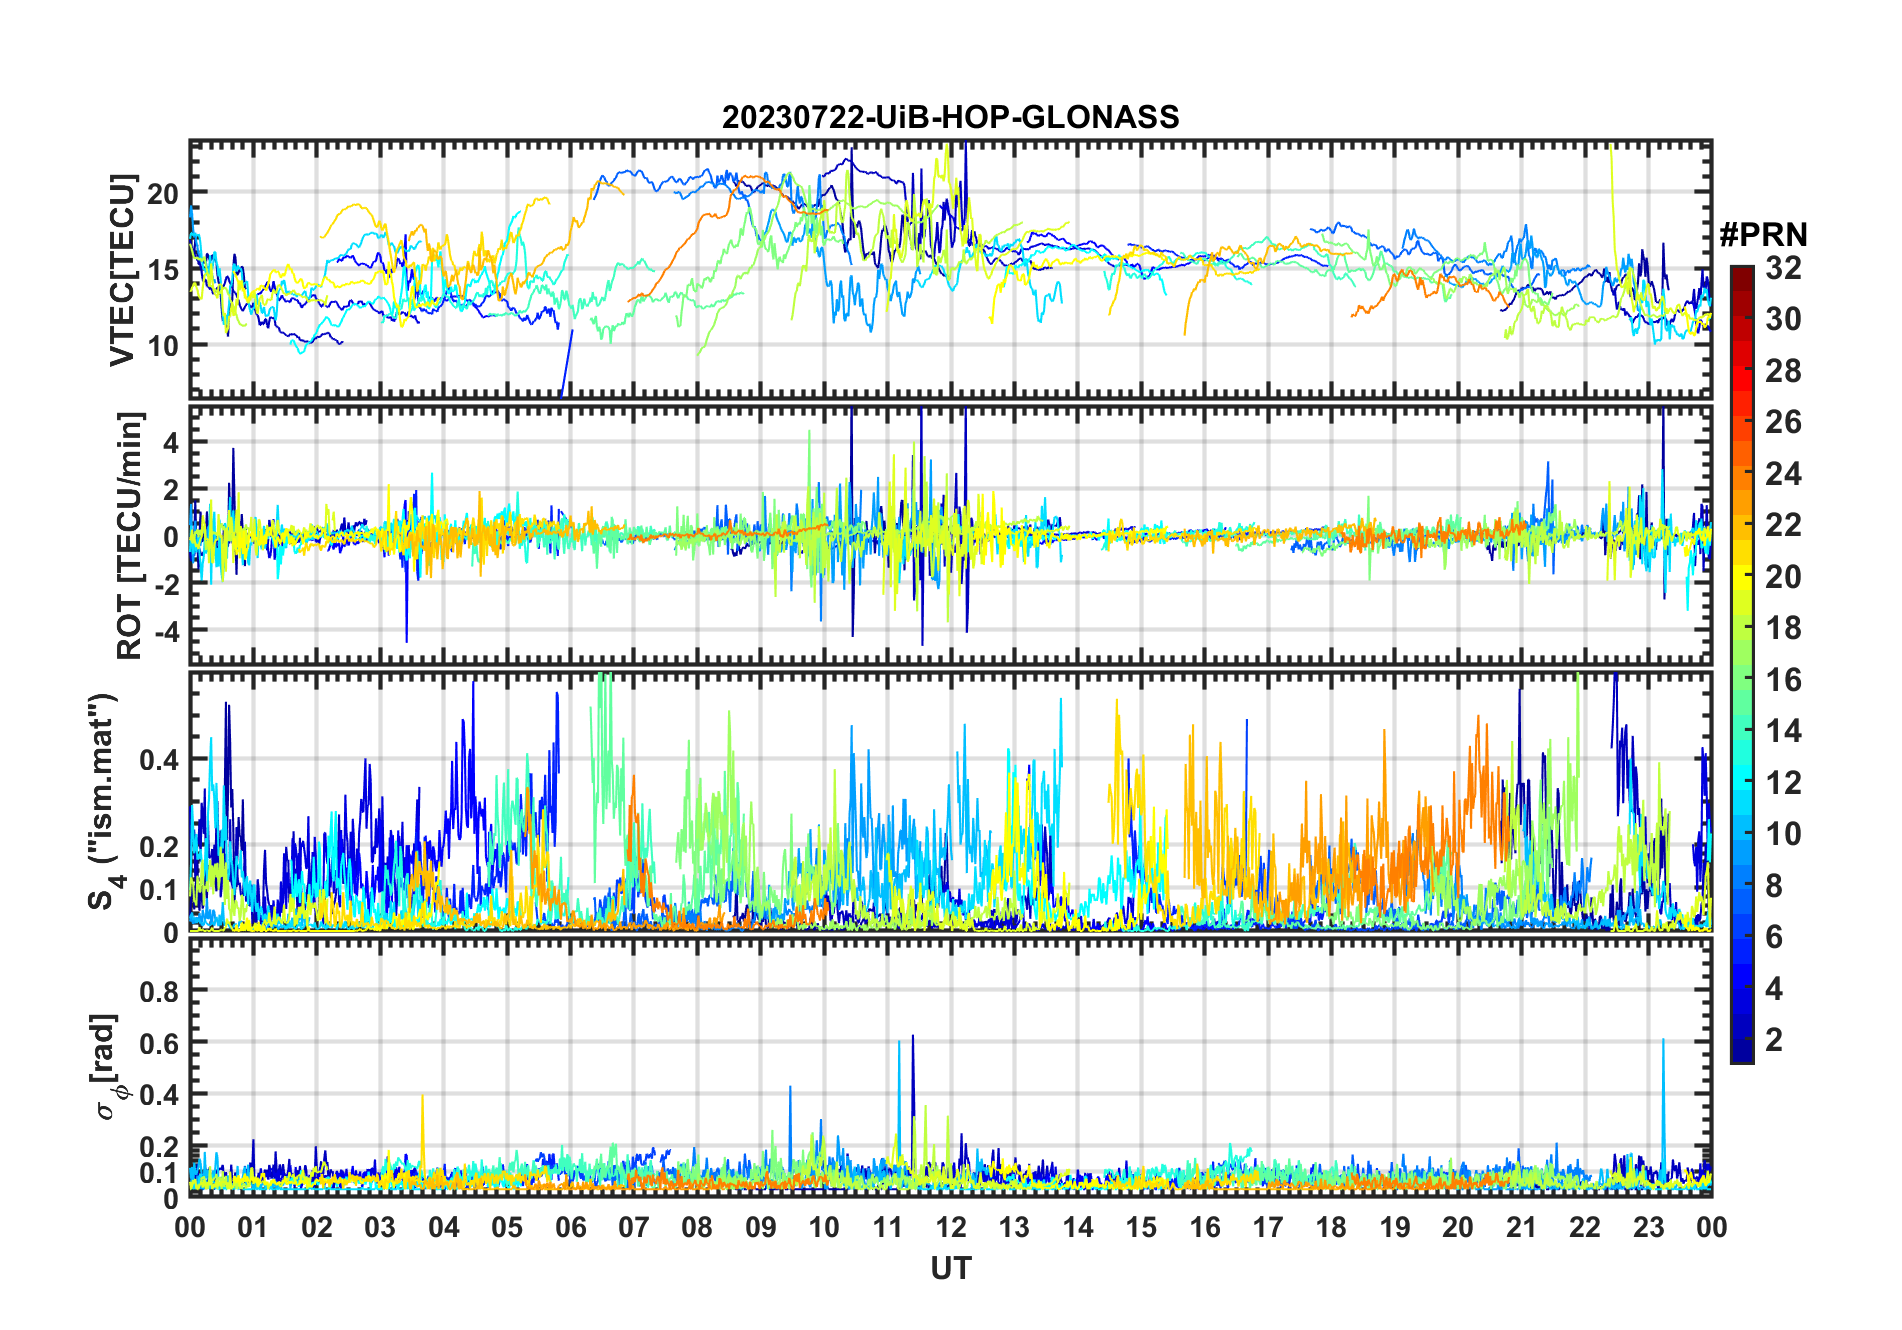Select the UT axis tick label 11
The height and width of the screenshot is (1330, 1902).
(888, 1228)
